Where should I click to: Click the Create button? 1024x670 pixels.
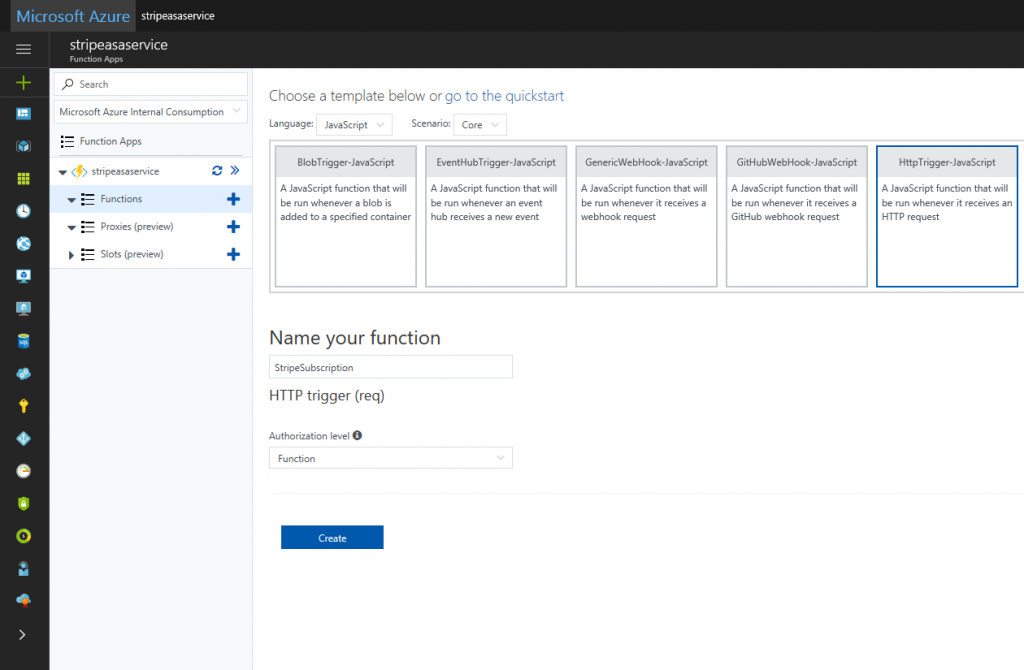coord(332,537)
